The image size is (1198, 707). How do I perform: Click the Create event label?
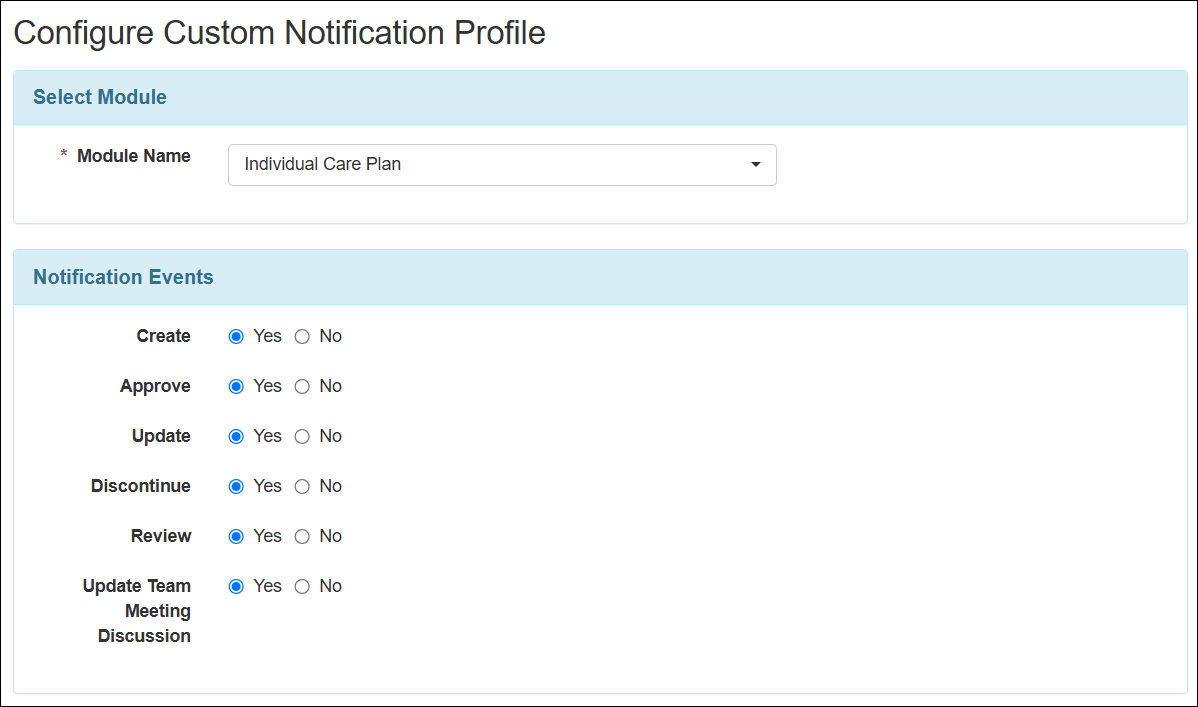pos(164,336)
